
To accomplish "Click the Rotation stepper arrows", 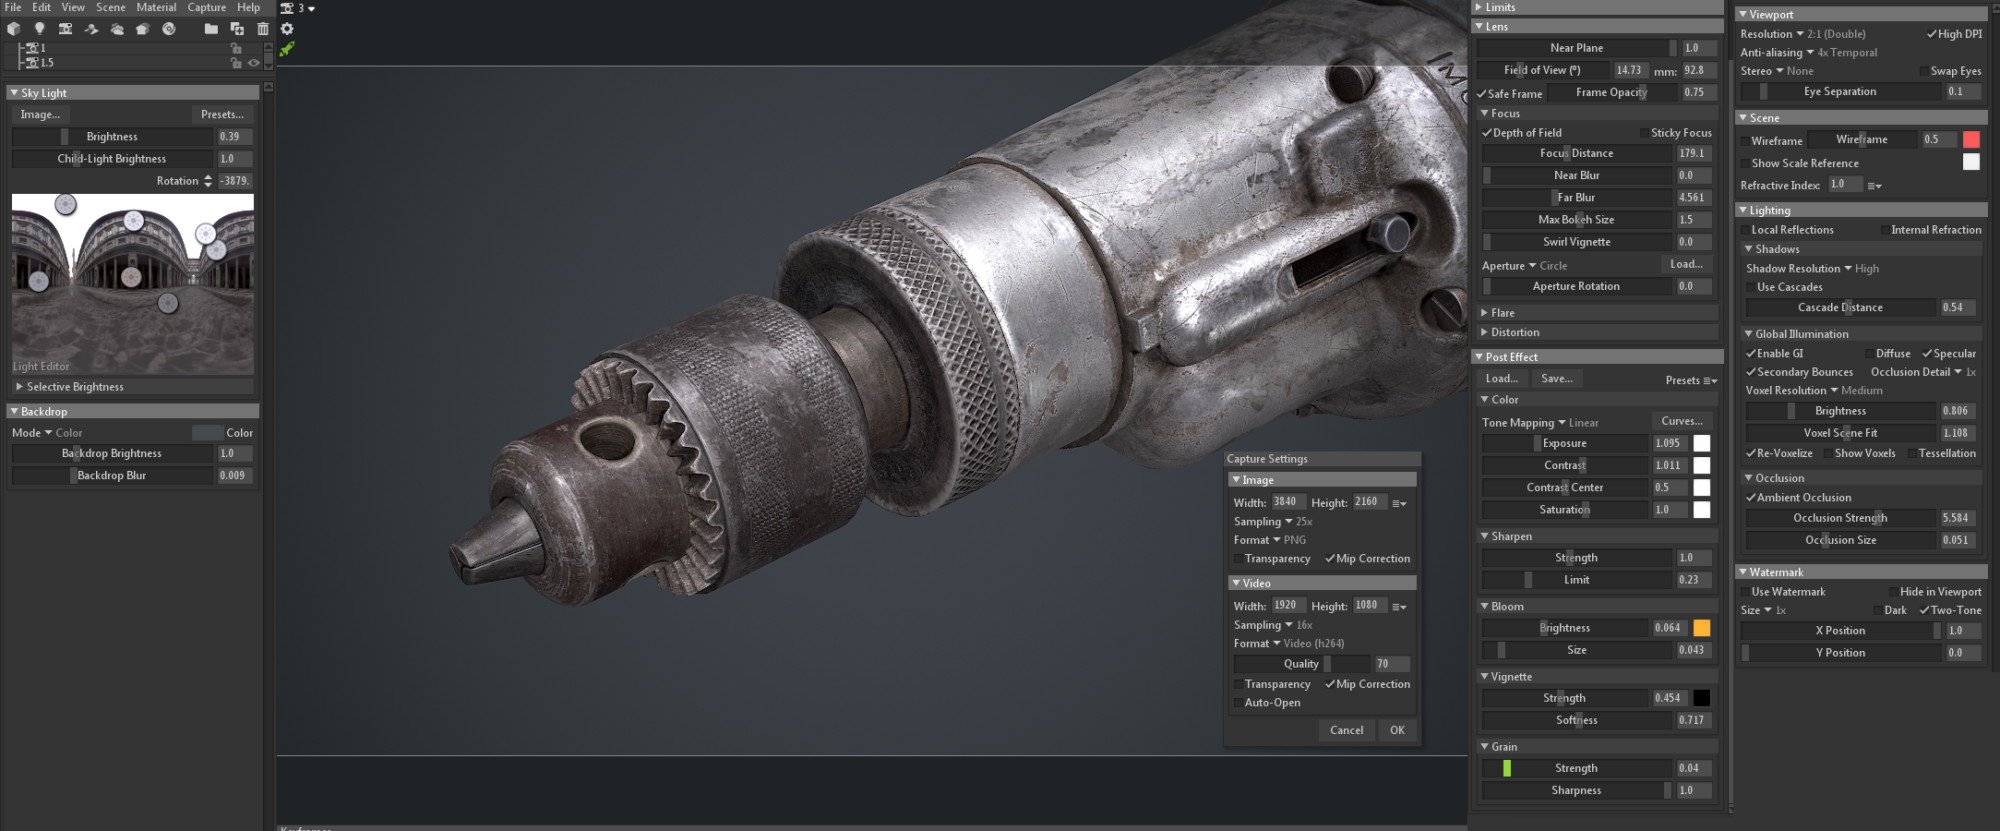I will point(208,181).
